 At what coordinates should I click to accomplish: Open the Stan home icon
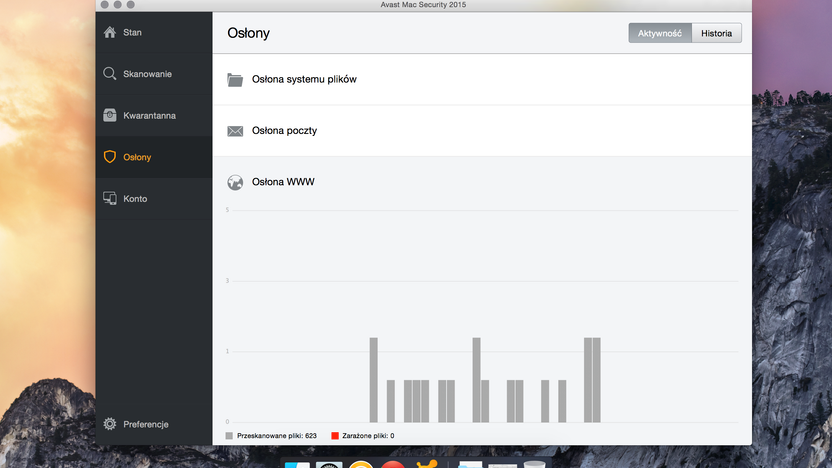click(x=110, y=32)
